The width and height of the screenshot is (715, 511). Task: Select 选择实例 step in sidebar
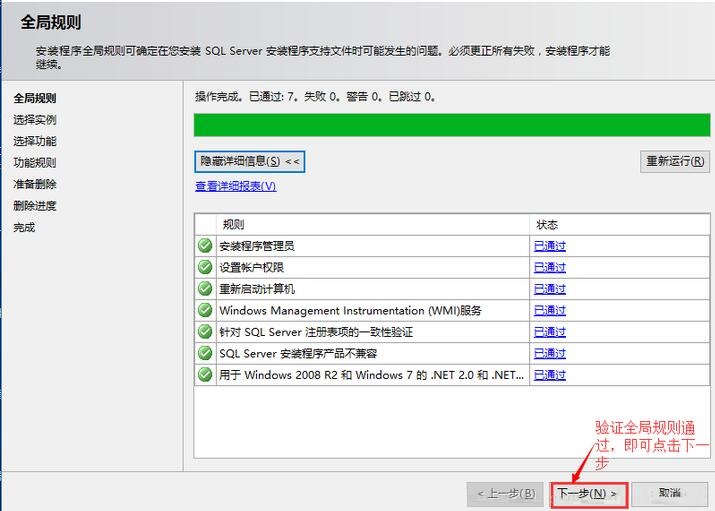click(x=35, y=120)
